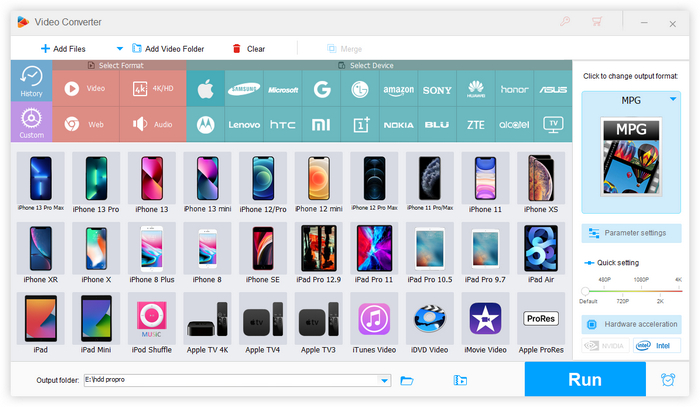Click Add Video Folder
This screenshot has height=407, width=700.
click(x=168, y=49)
